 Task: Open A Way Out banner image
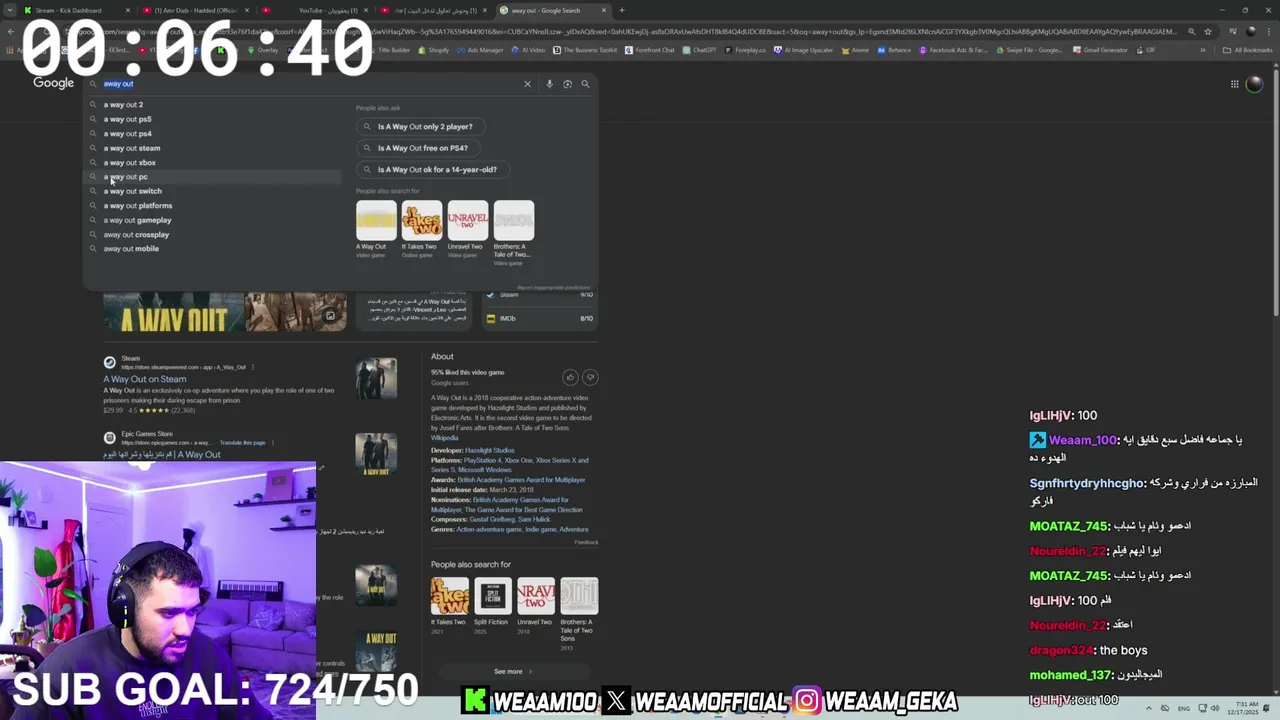[174, 312]
